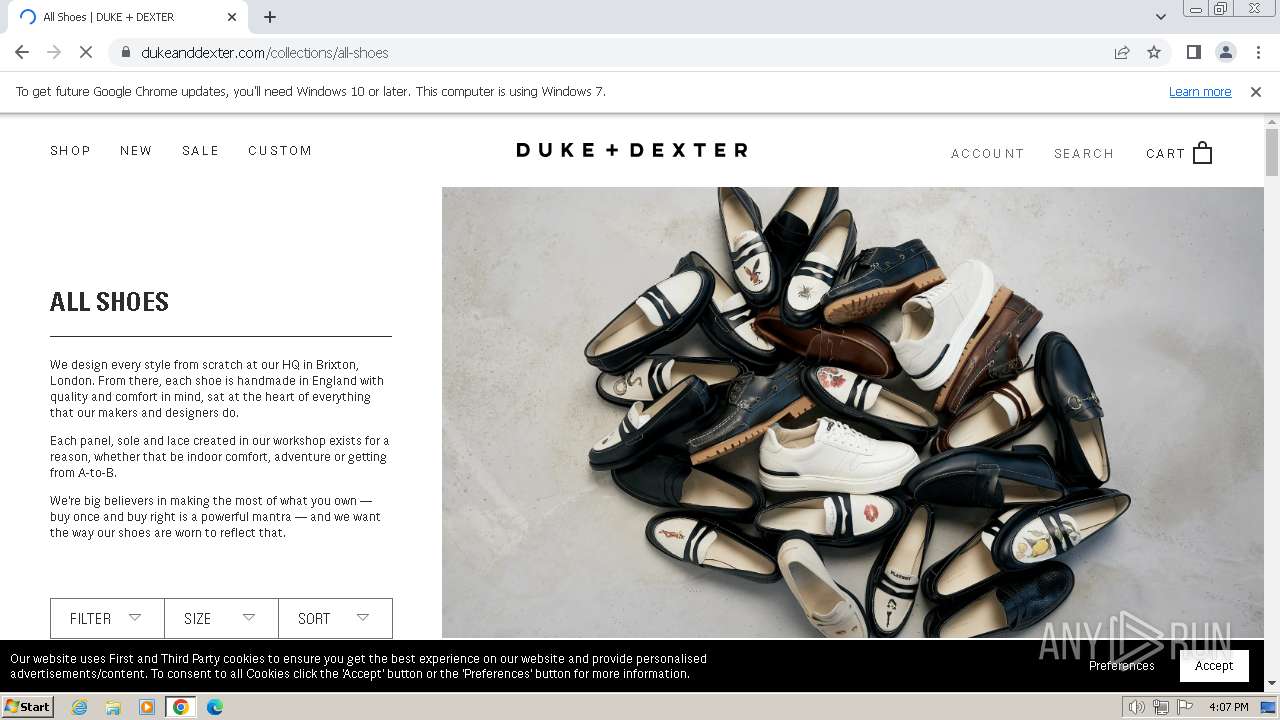Select the ALL SHOES heading
This screenshot has width=1280, height=720.
click(x=110, y=302)
